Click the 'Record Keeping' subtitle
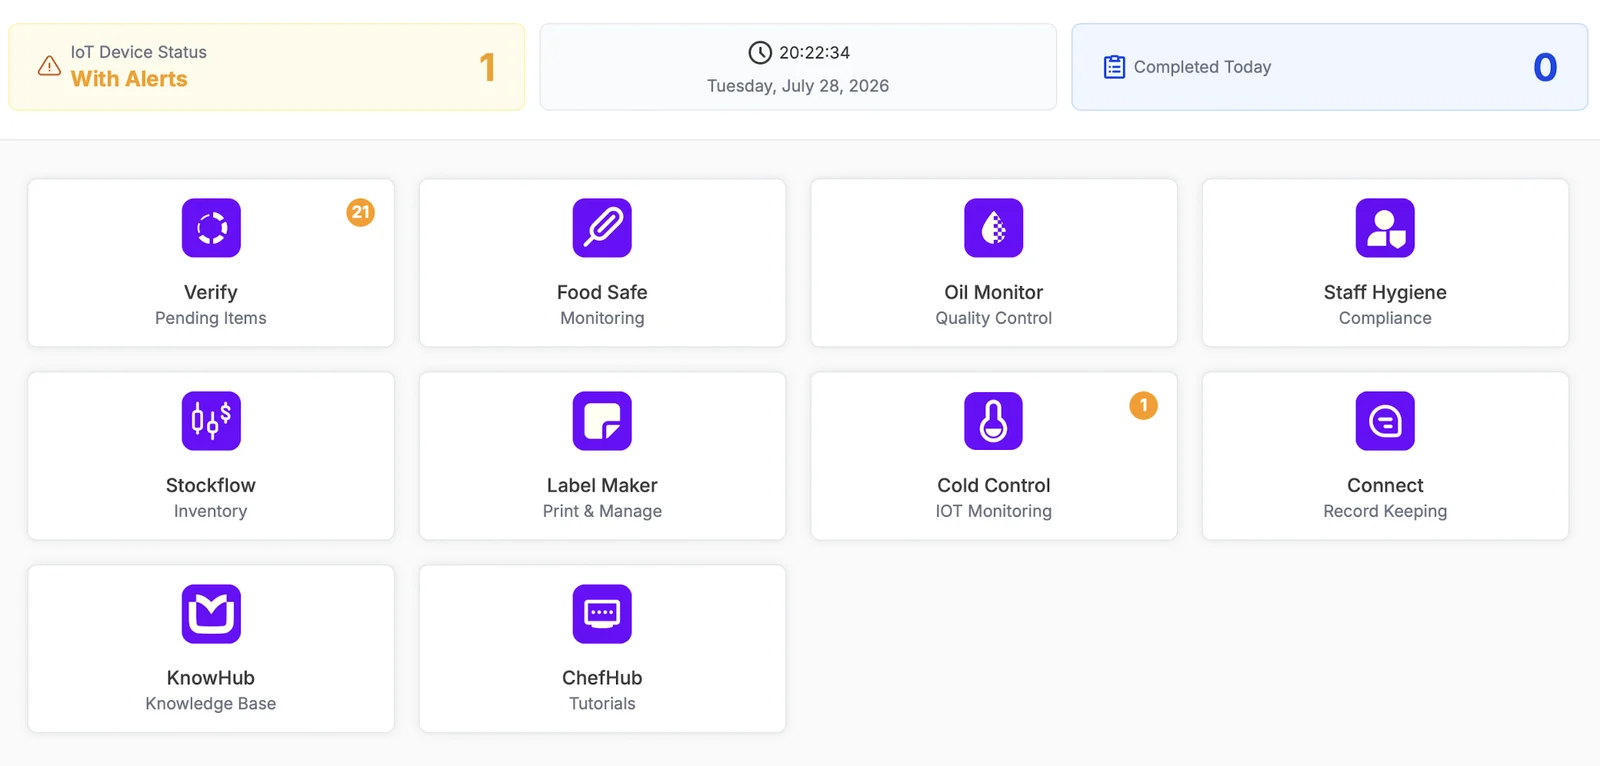The width and height of the screenshot is (1600, 766). 1385,511
